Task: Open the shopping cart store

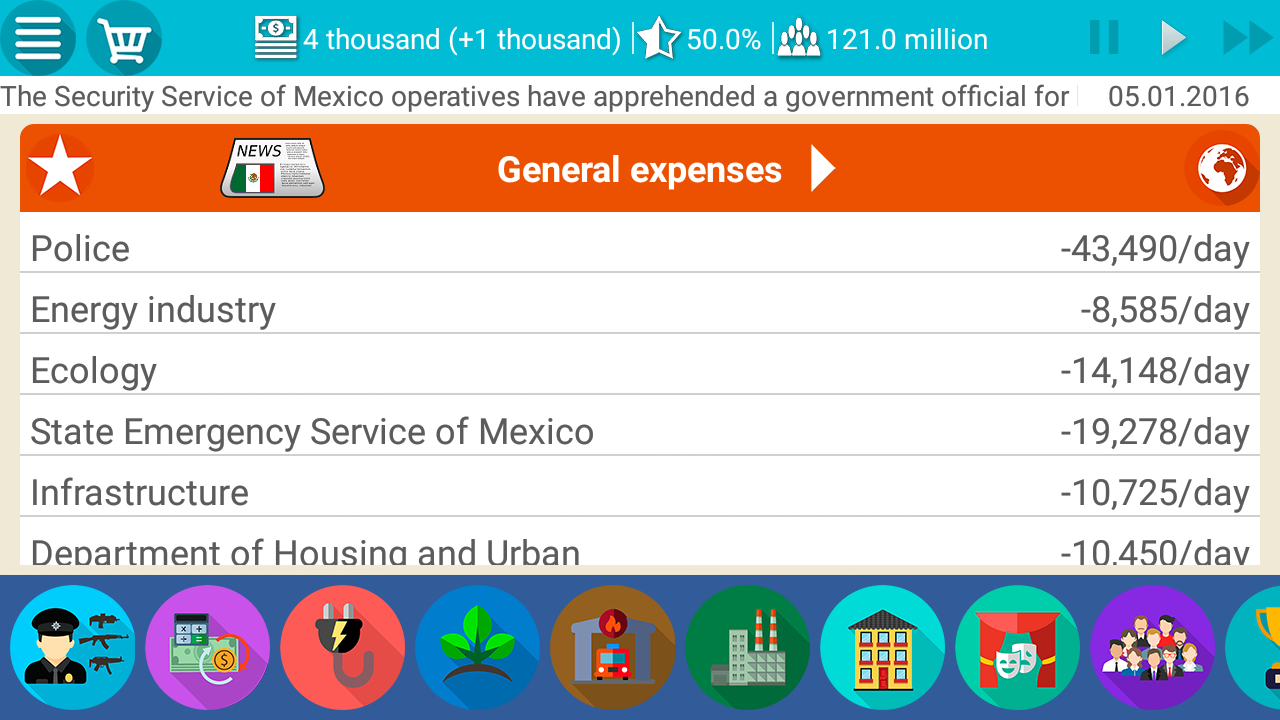Action: [x=124, y=39]
